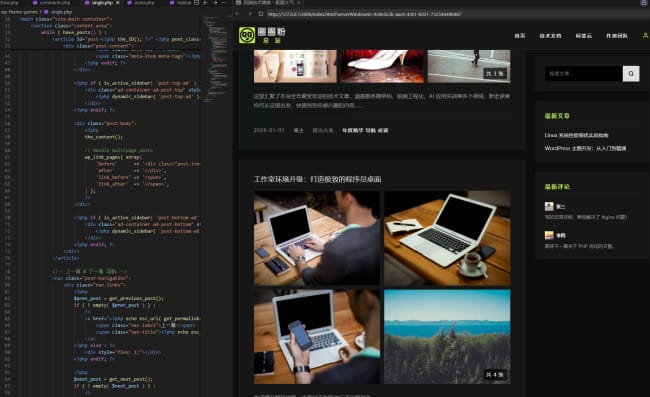Click the the_content() code line

tap(104, 137)
